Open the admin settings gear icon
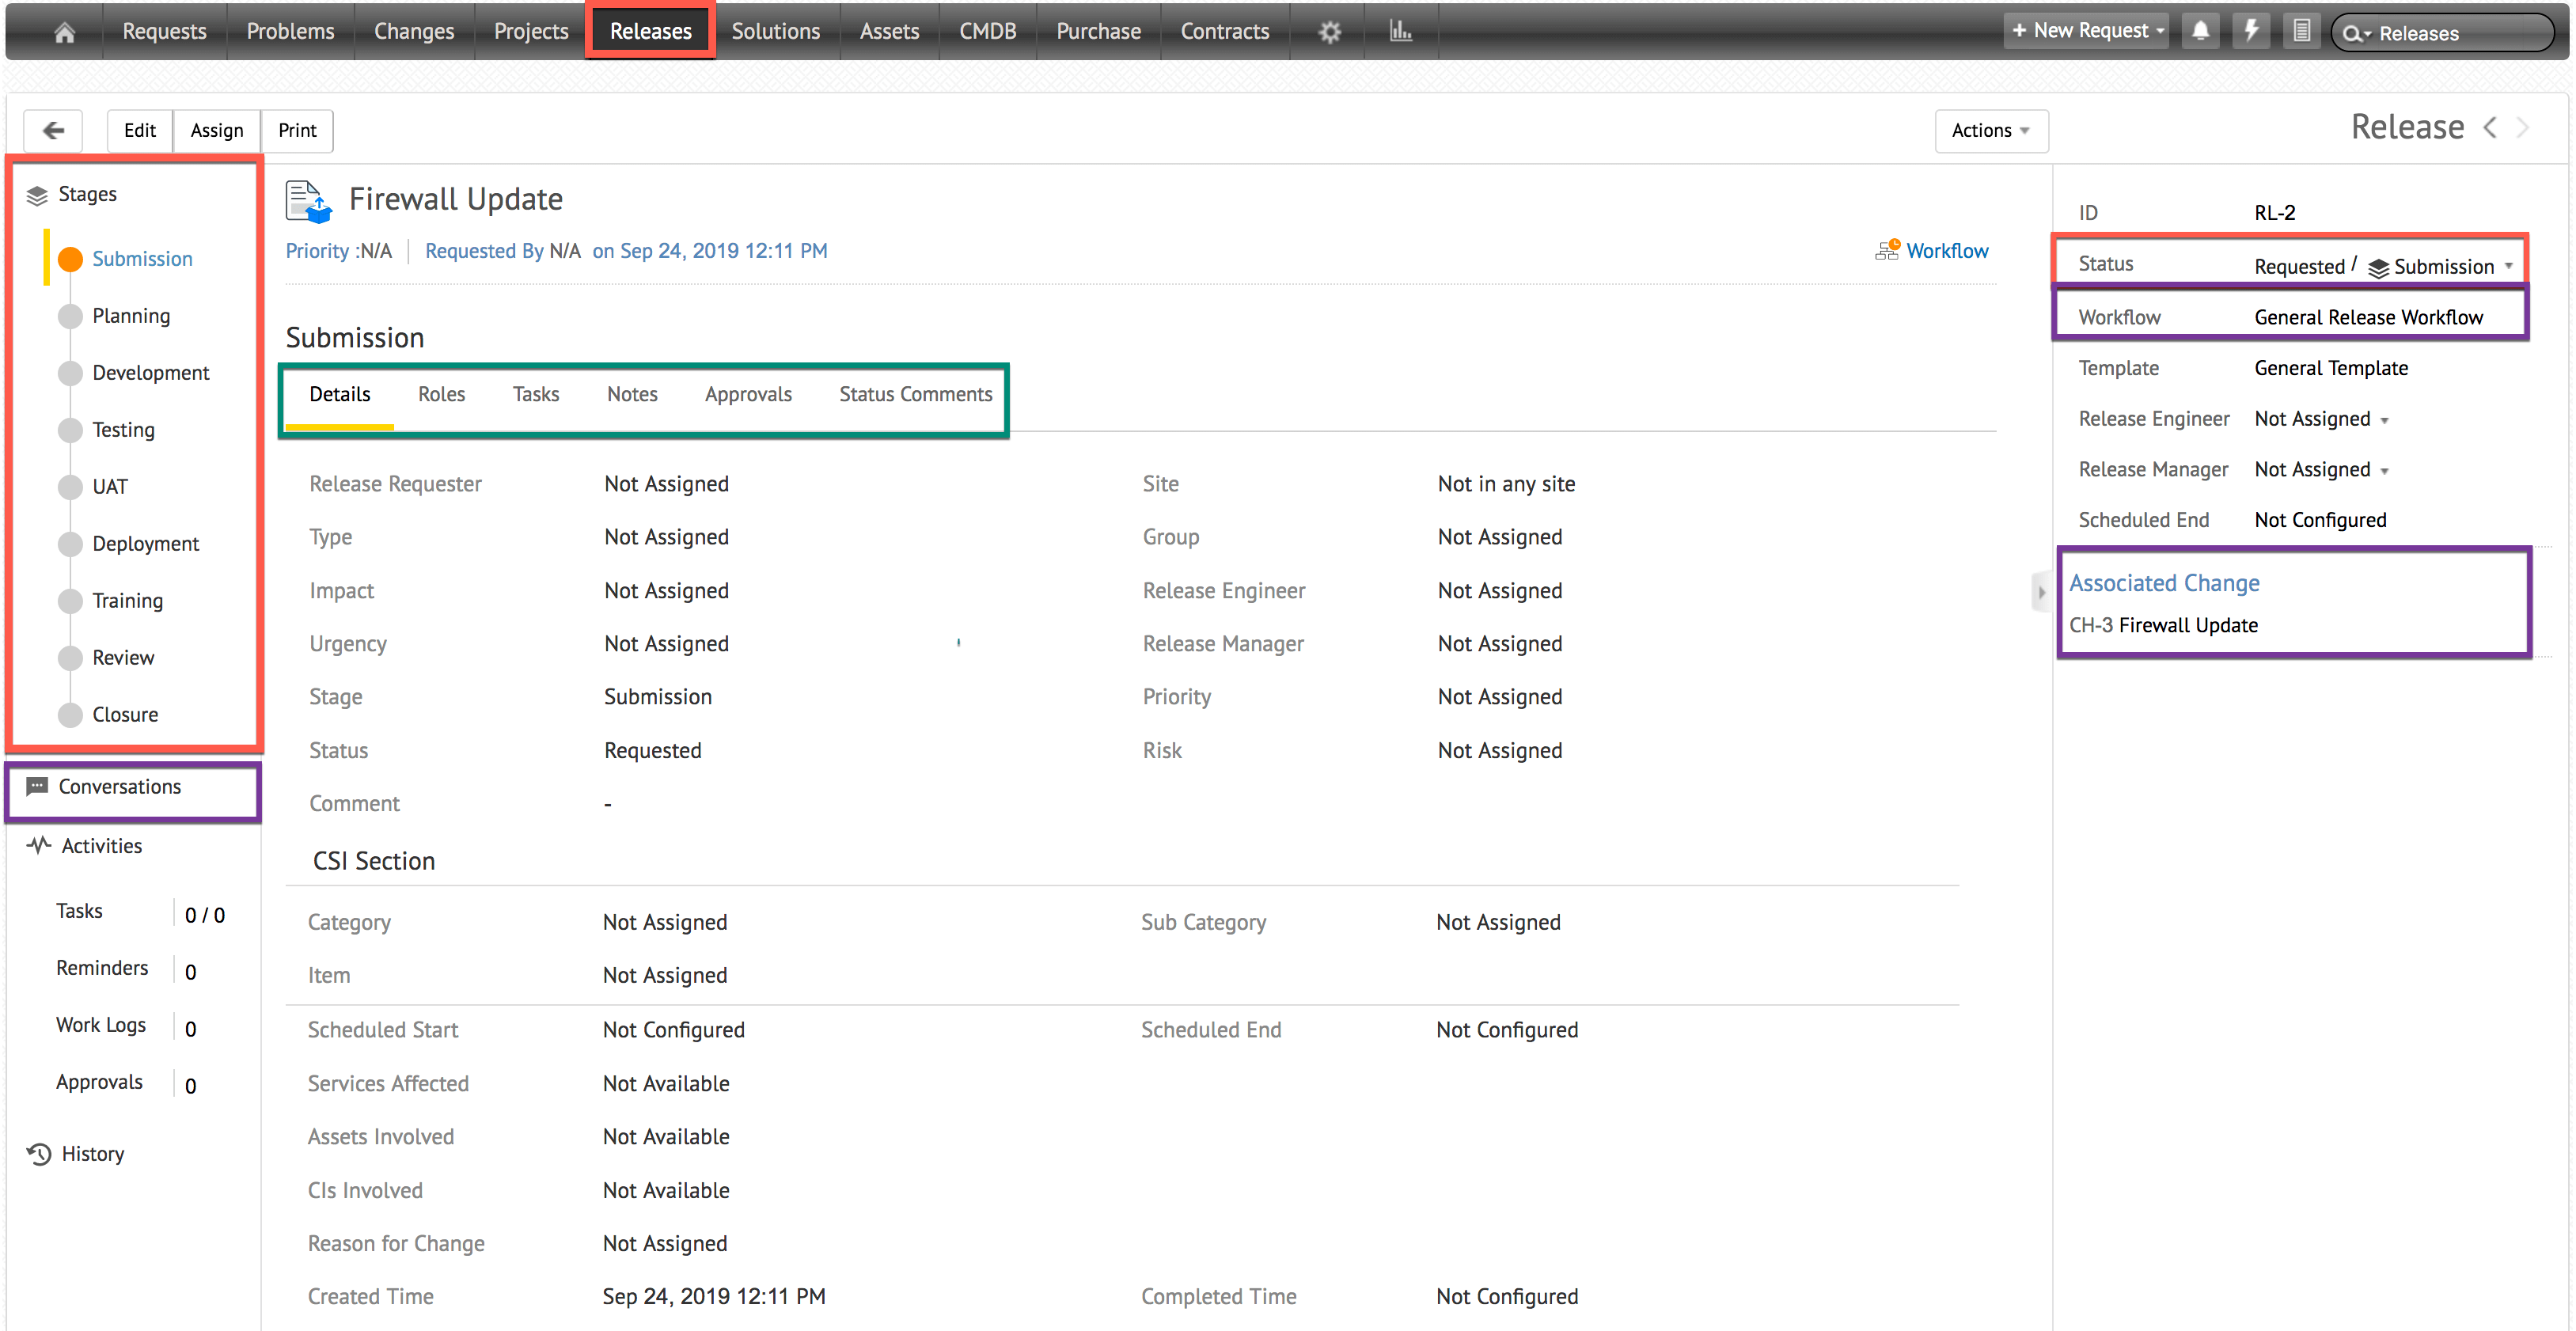The height and width of the screenshot is (1331, 2576). (x=1329, y=32)
